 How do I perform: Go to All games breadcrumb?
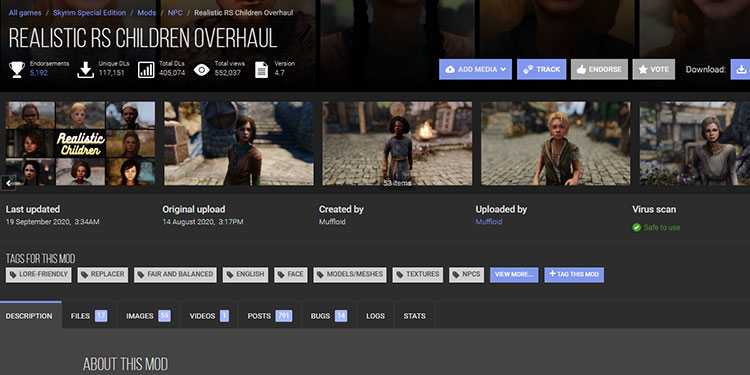click(x=25, y=13)
